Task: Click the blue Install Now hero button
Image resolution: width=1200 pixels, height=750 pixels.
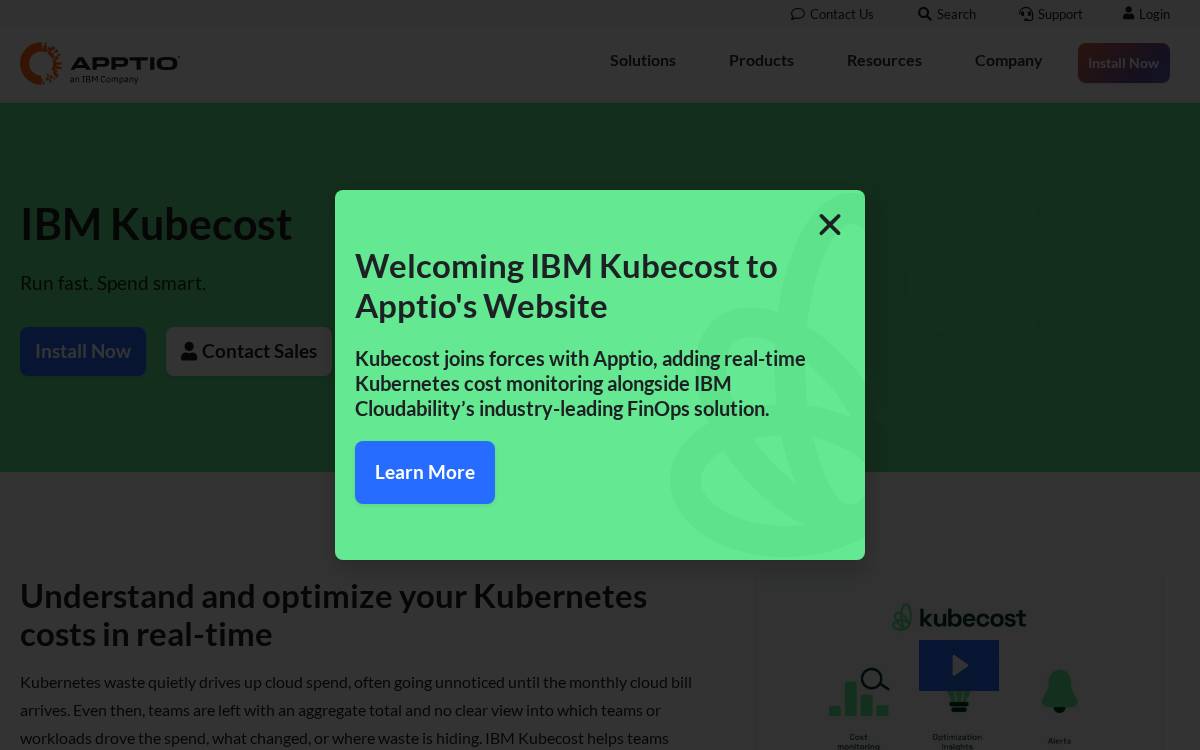Action: tap(83, 351)
